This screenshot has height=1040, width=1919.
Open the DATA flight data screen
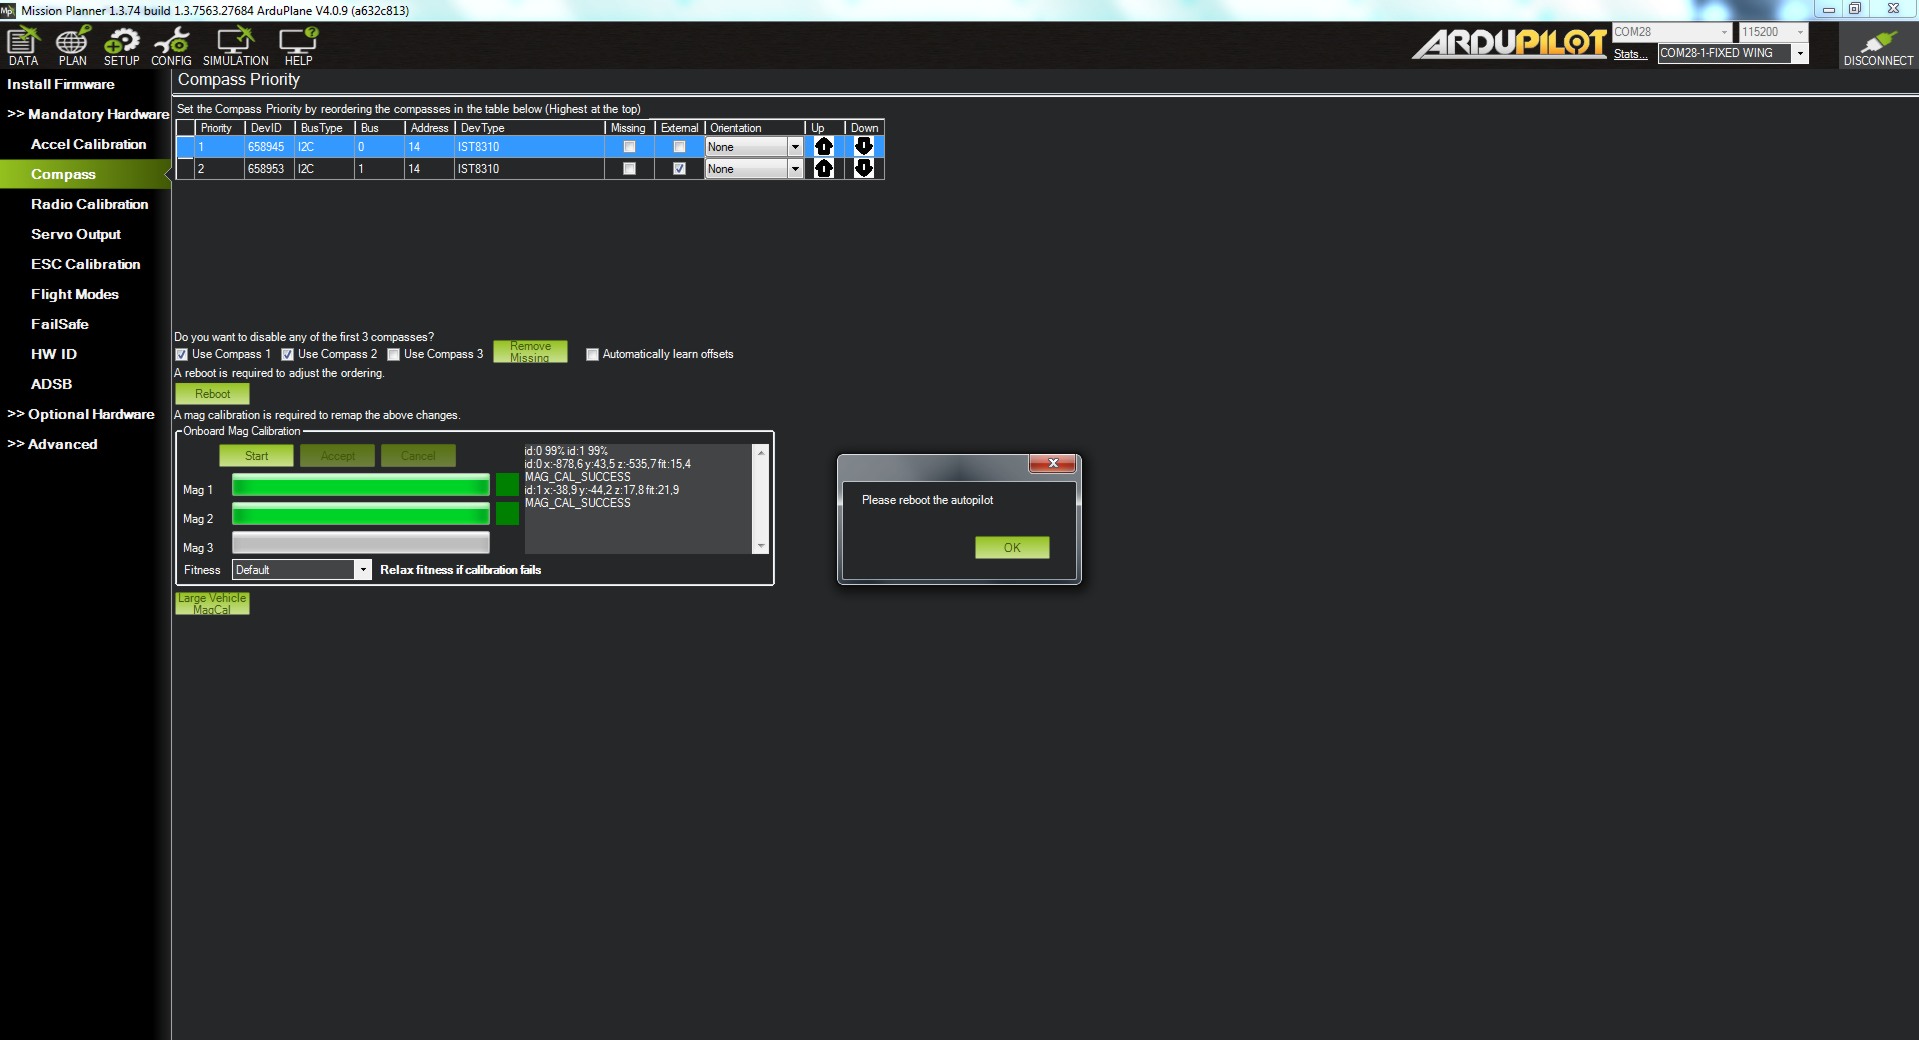[23, 45]
